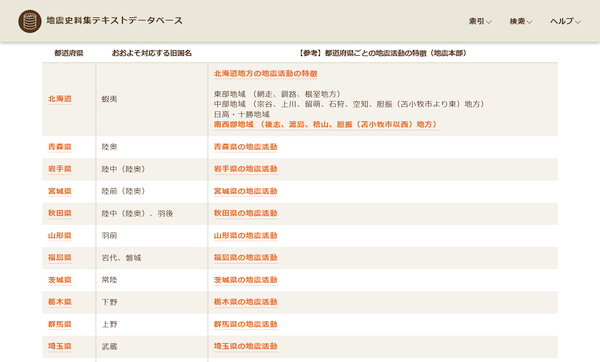Screen dimensions: 600x362
Task: Open the 北海道 prefecture link
Action: click(x=60, y=99)
